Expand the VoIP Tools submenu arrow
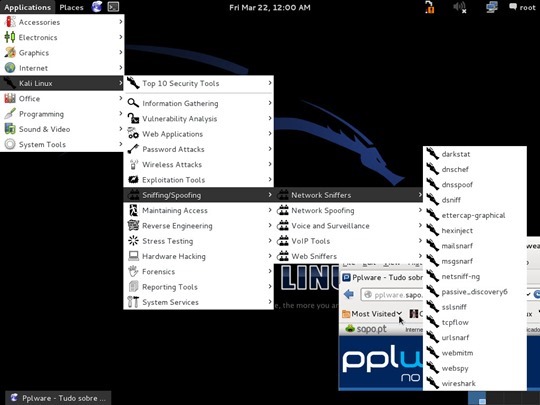This screenshot has height=405, width=540. (420, 241)
